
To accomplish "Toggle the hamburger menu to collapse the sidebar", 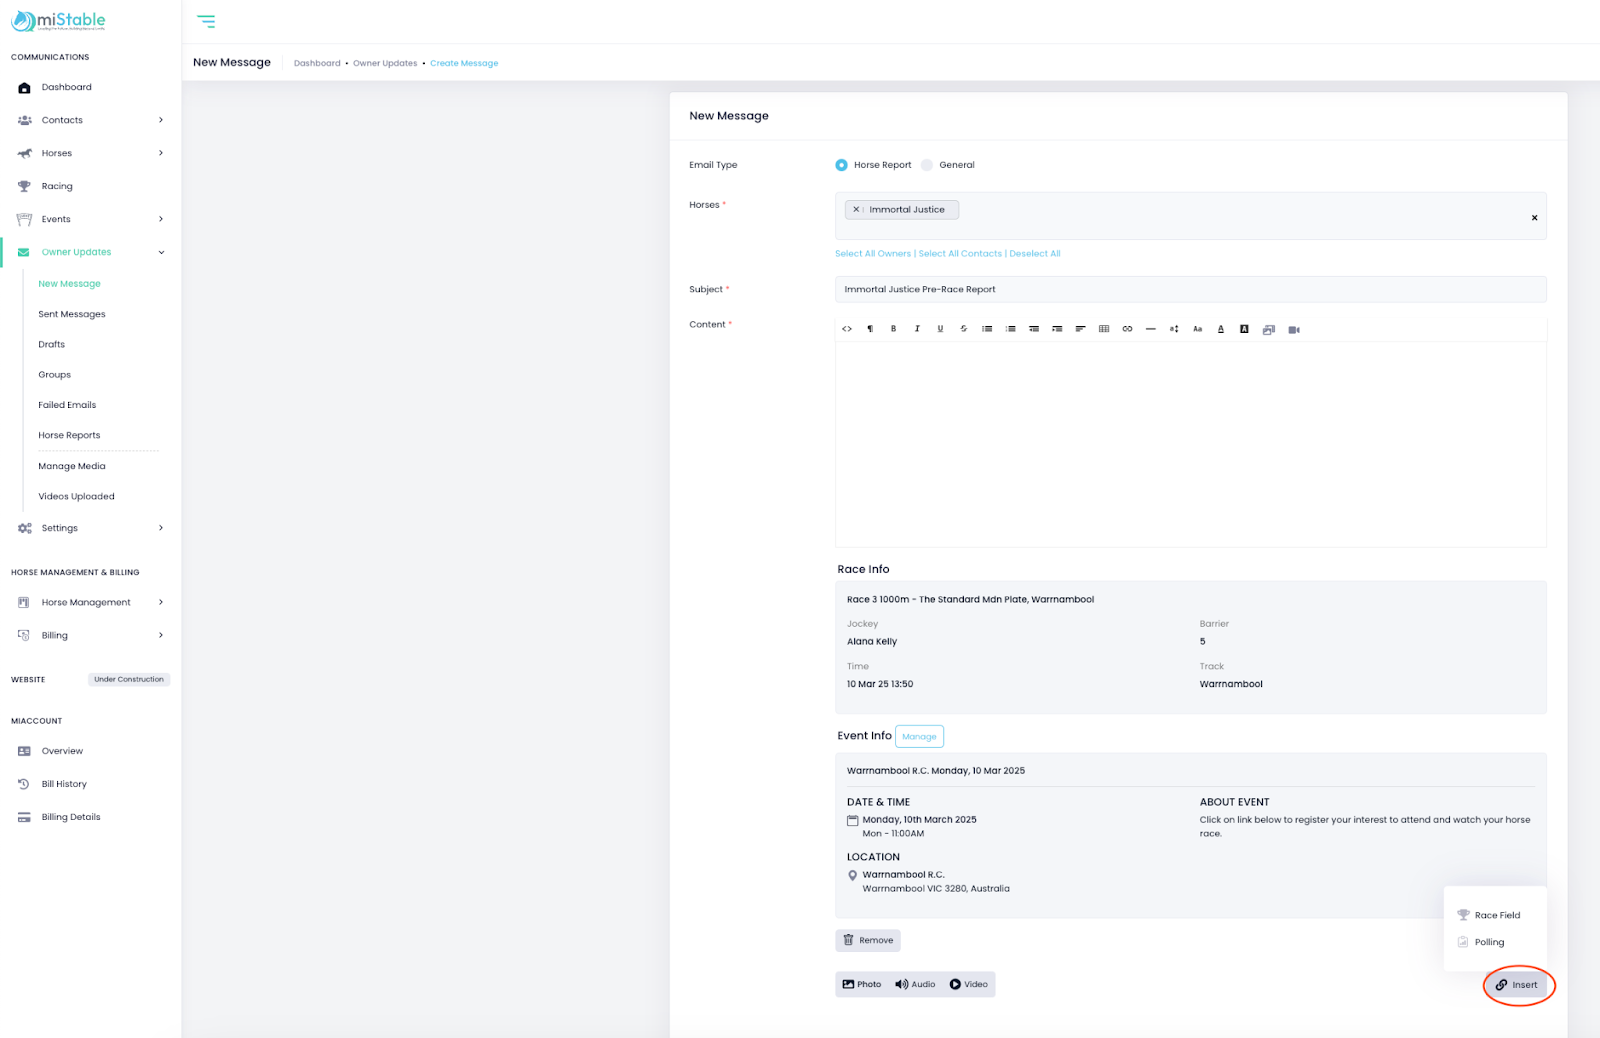I will tap(206, 21).
